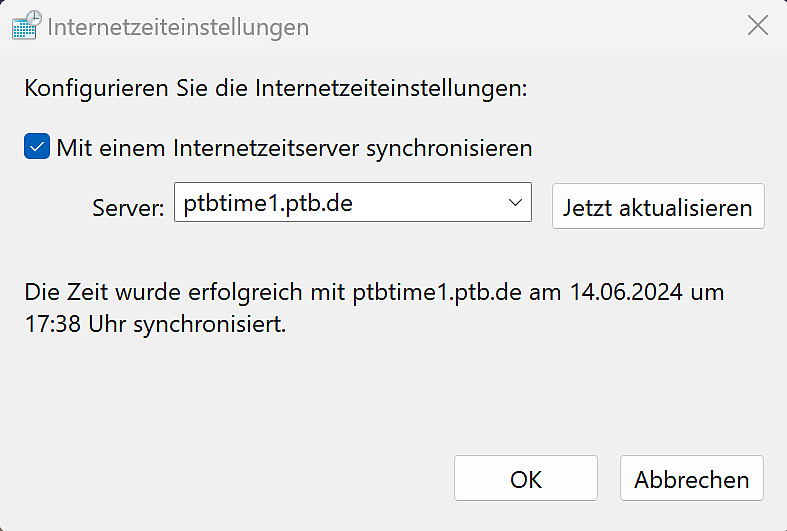787x531 pixels.
Task: Click heading 'Konfigurieren Sie die Internetzeiteinstellungen:'
Action: coord(276,89)
